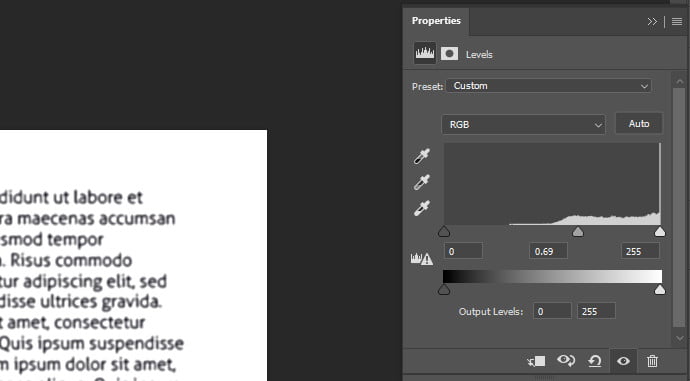This screenshot has height=381, width=690.
Task: Pick the gray point eyedropper
Action: click(x=422, y=182)
